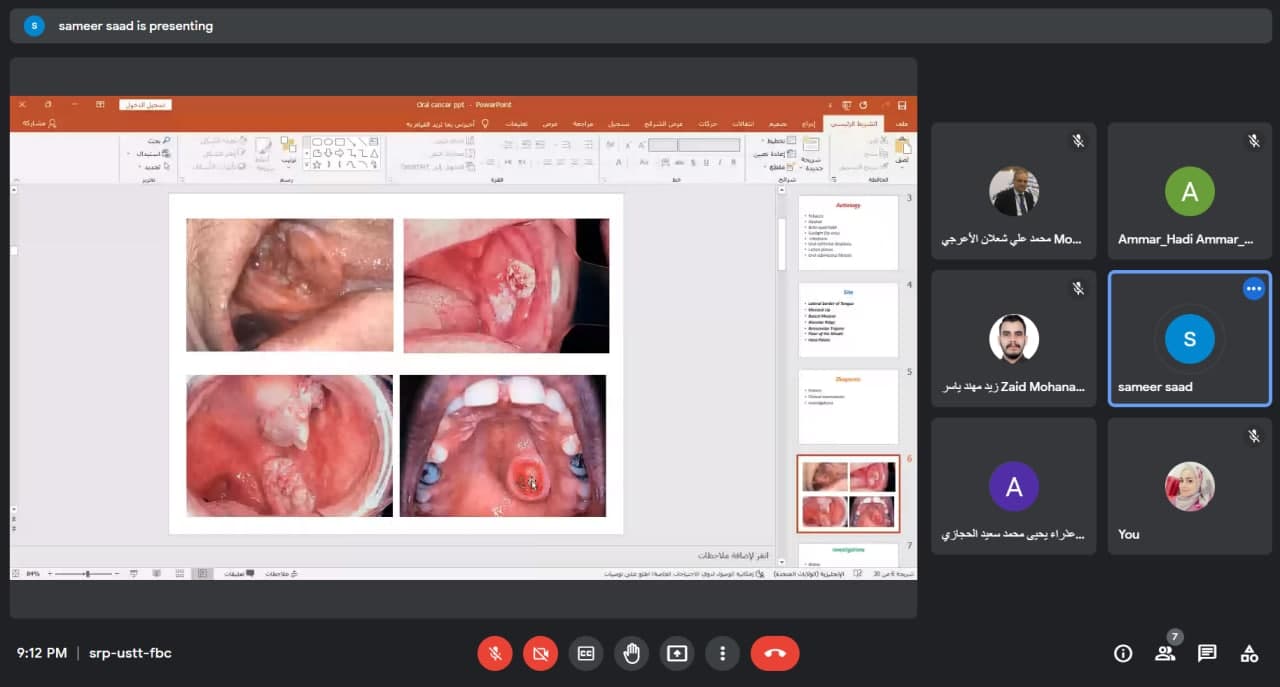Click the مشاركة (Share) button in PowerPoint
1280x687 pixels.
(x=39, y=123)
